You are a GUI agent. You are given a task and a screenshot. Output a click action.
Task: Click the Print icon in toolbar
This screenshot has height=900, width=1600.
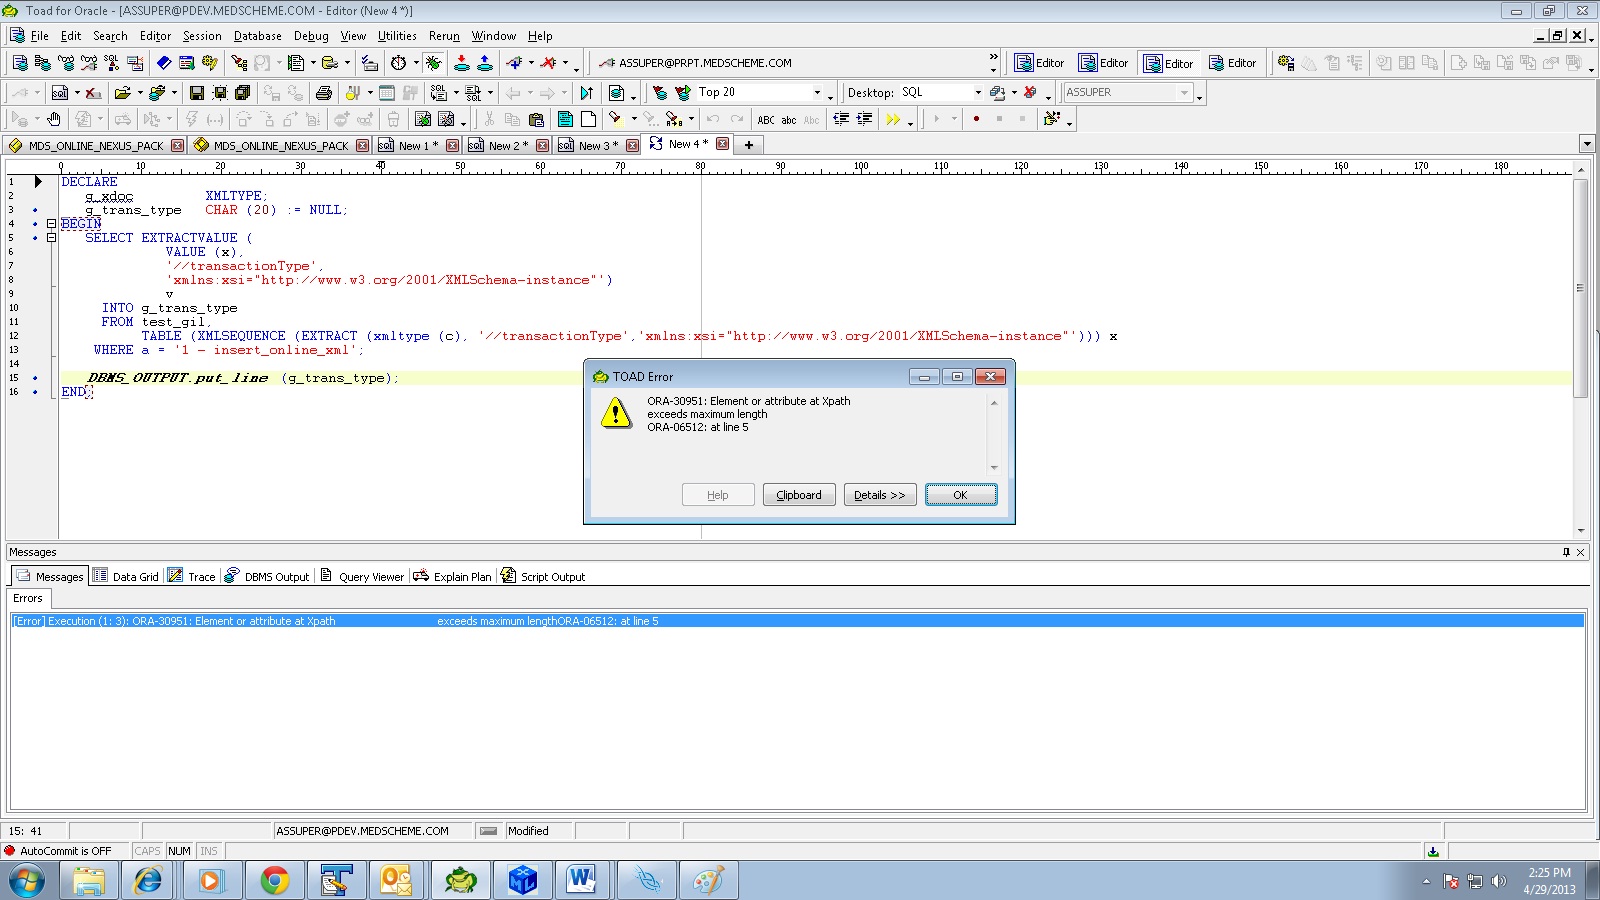(323, 93)
